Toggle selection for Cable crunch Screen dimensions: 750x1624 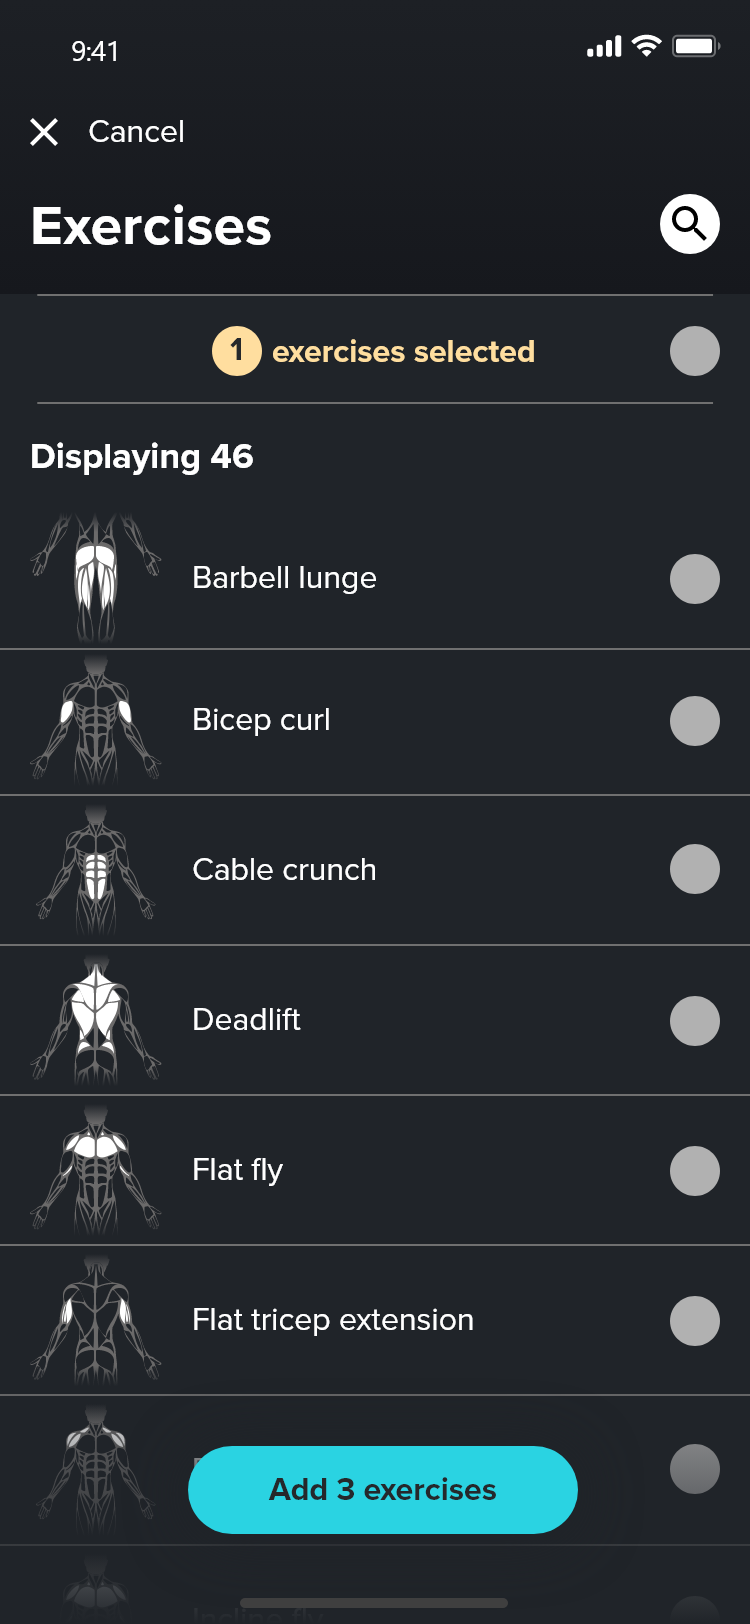coord(694,869)
